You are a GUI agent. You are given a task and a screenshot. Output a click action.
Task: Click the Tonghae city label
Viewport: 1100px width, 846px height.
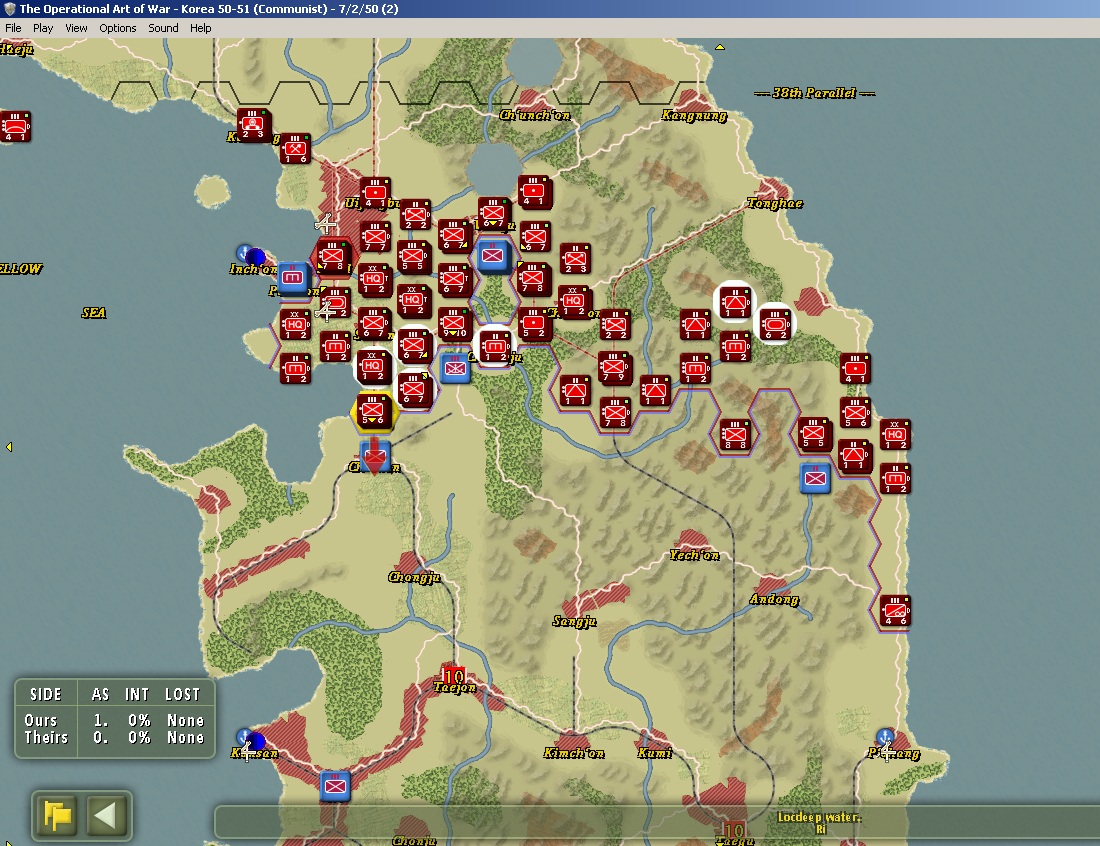775,203
